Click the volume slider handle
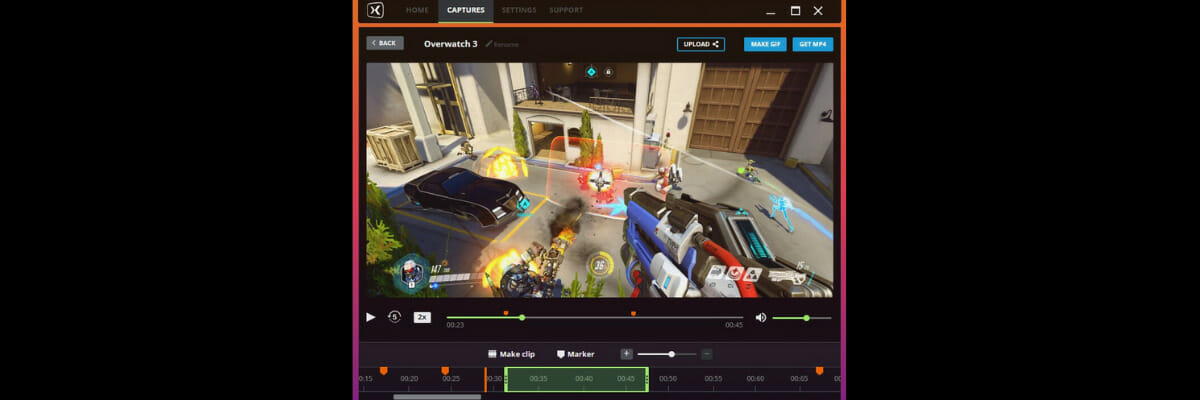This screenshot has height=400, width=1200. click(x=806, y=318)
